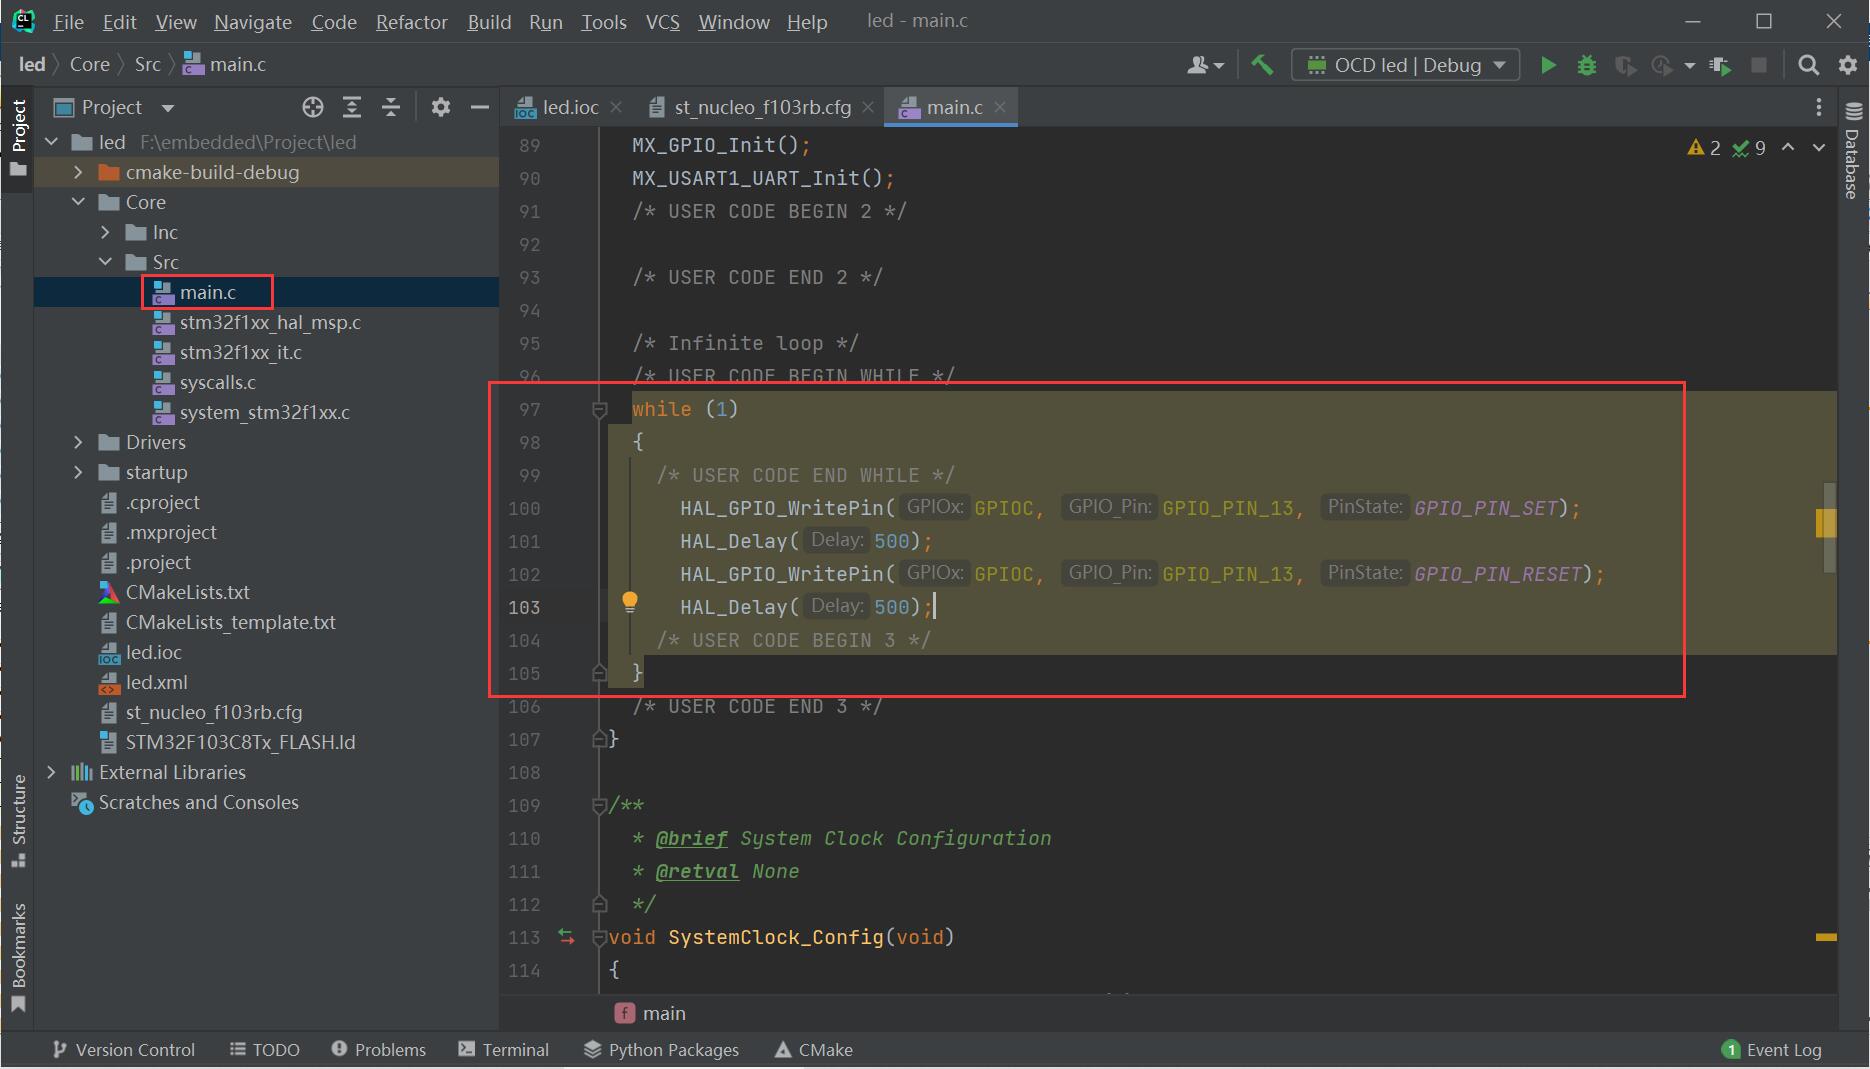The width and height of the screenshot is (1870, 1069).
Task: Open the Build menu
Action: 489,21
